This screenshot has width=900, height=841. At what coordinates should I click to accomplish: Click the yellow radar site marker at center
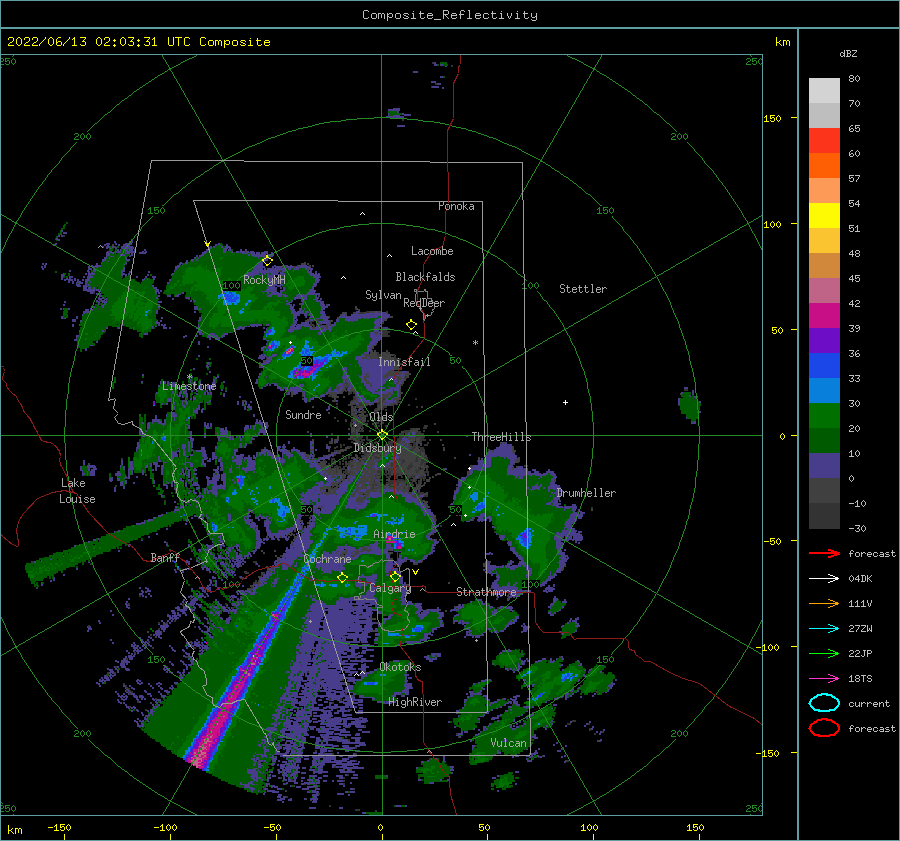point(382,435)
